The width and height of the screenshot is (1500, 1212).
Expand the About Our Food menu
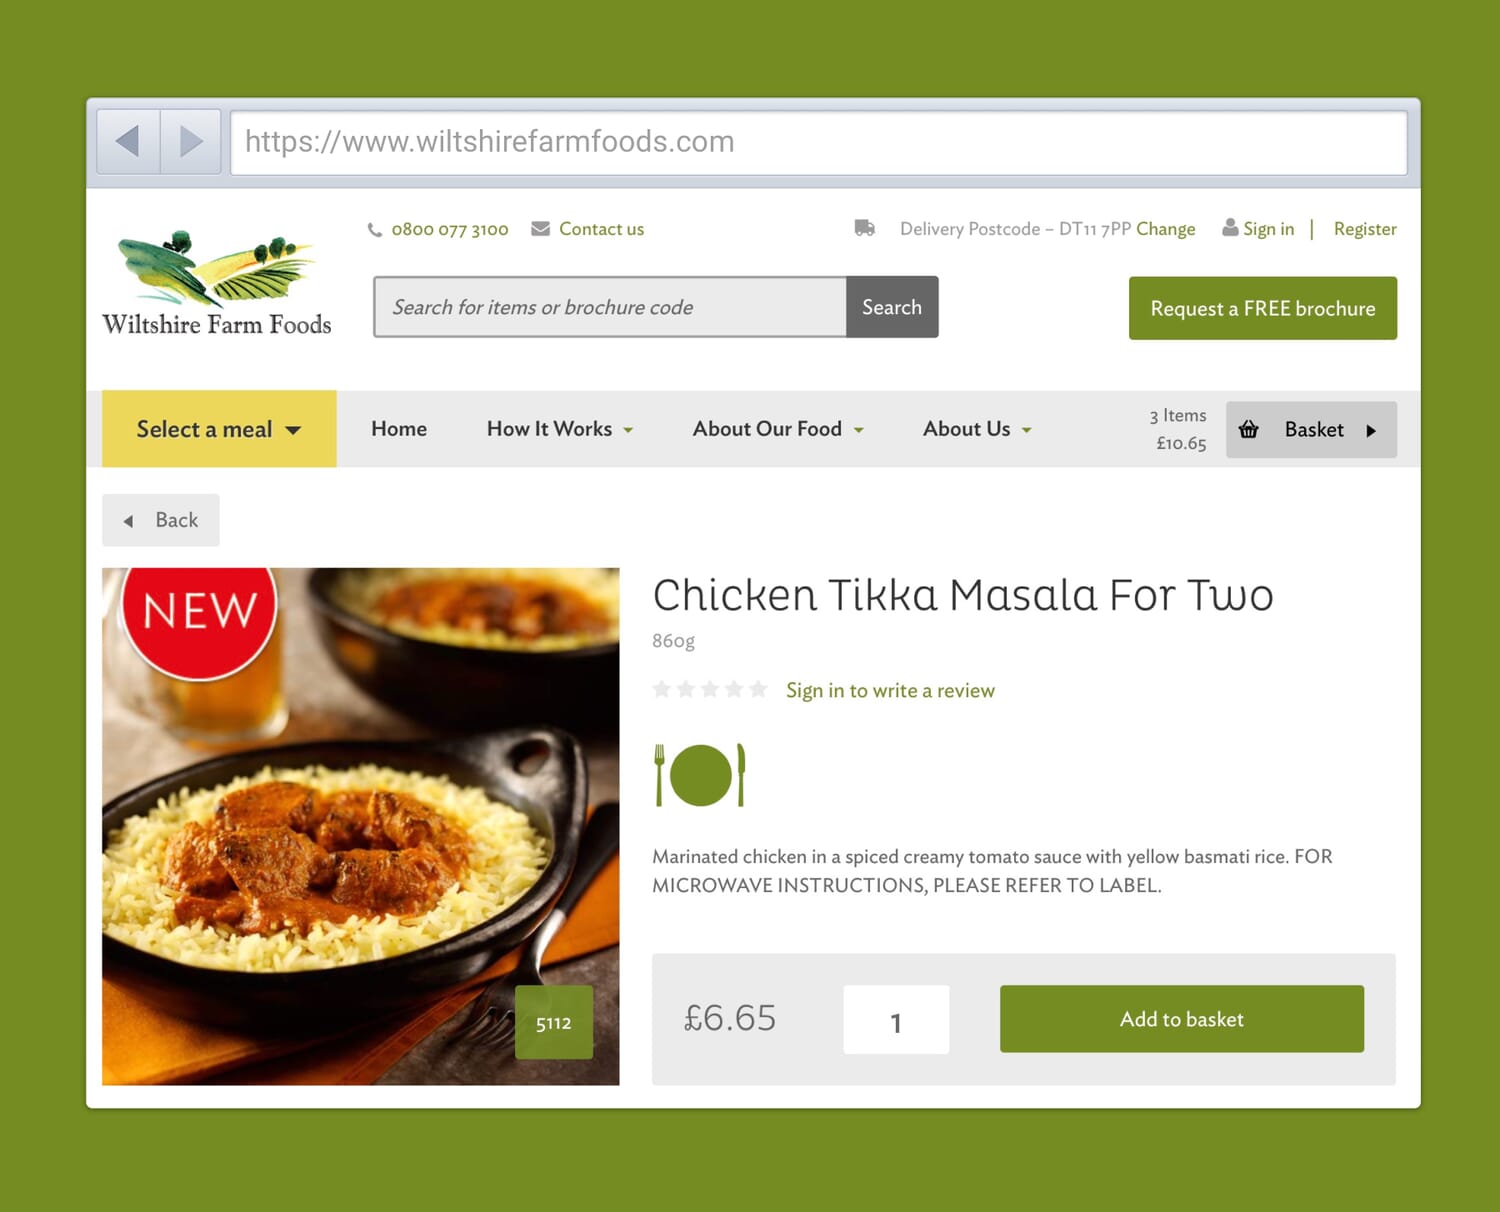point(778,429)
